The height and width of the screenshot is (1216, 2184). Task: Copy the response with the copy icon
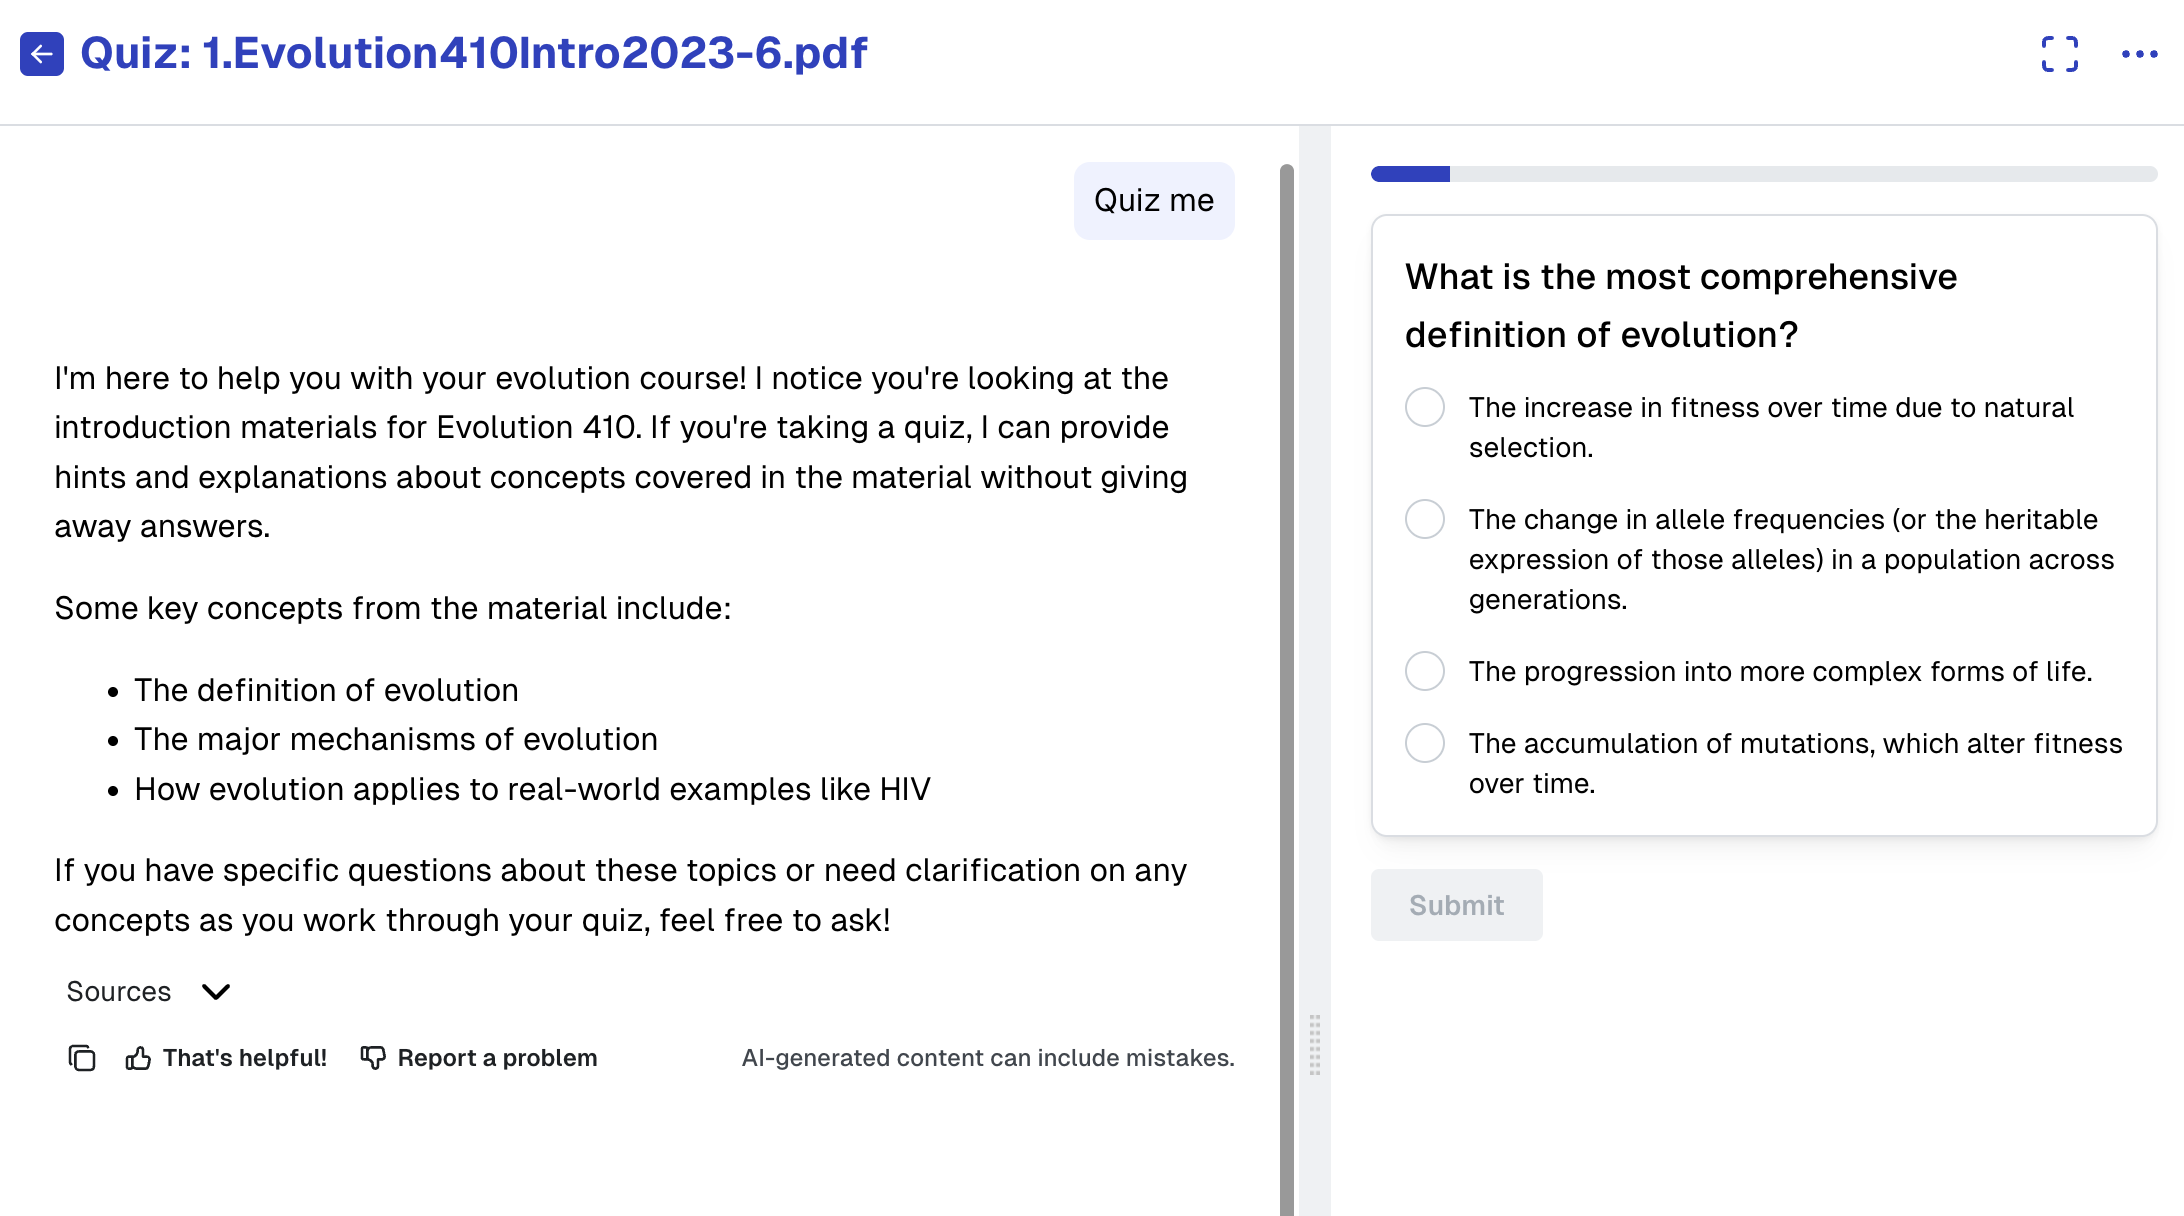[82, 1058]
